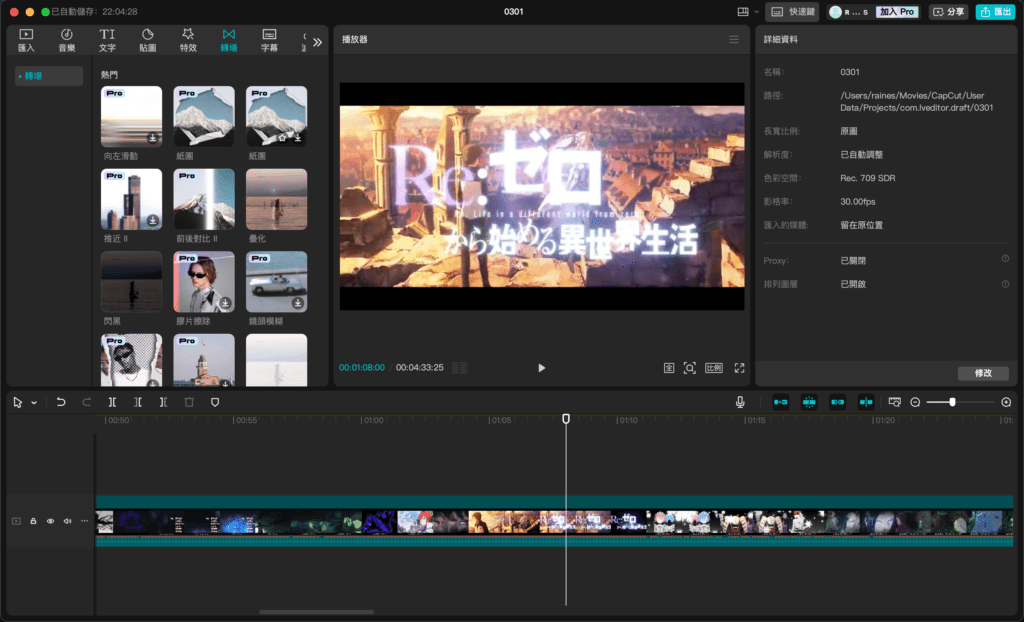Click the 全 full-view icon in player
The image size is (1024, 622).
669,368
